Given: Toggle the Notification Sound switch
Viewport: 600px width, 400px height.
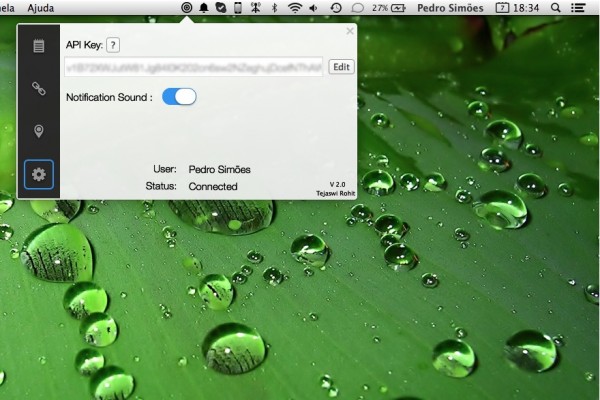Looking at the screenshot, I should pyautogui.click(x=179, y=96).
